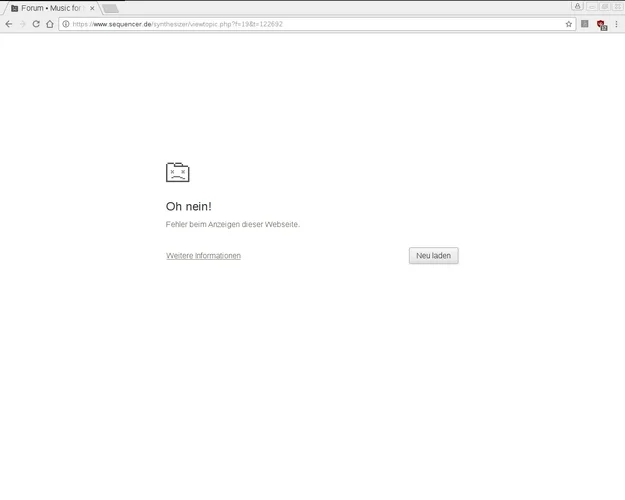Click the Neu laden button

point(433,256)
